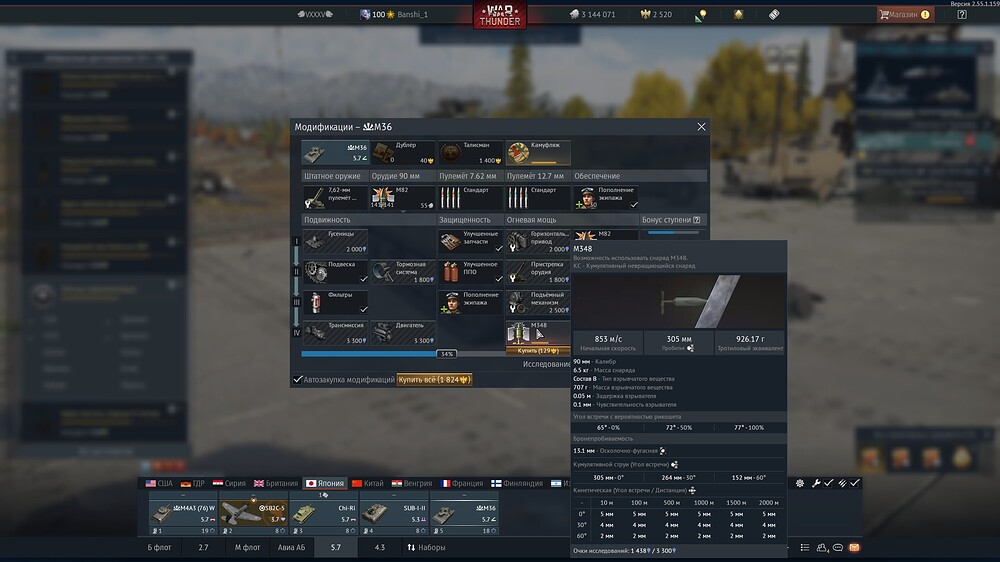Click the War Thunder logo button
Image resolution: width=1000 pixels, height=562 pixels.
click(x=499, y=15)
